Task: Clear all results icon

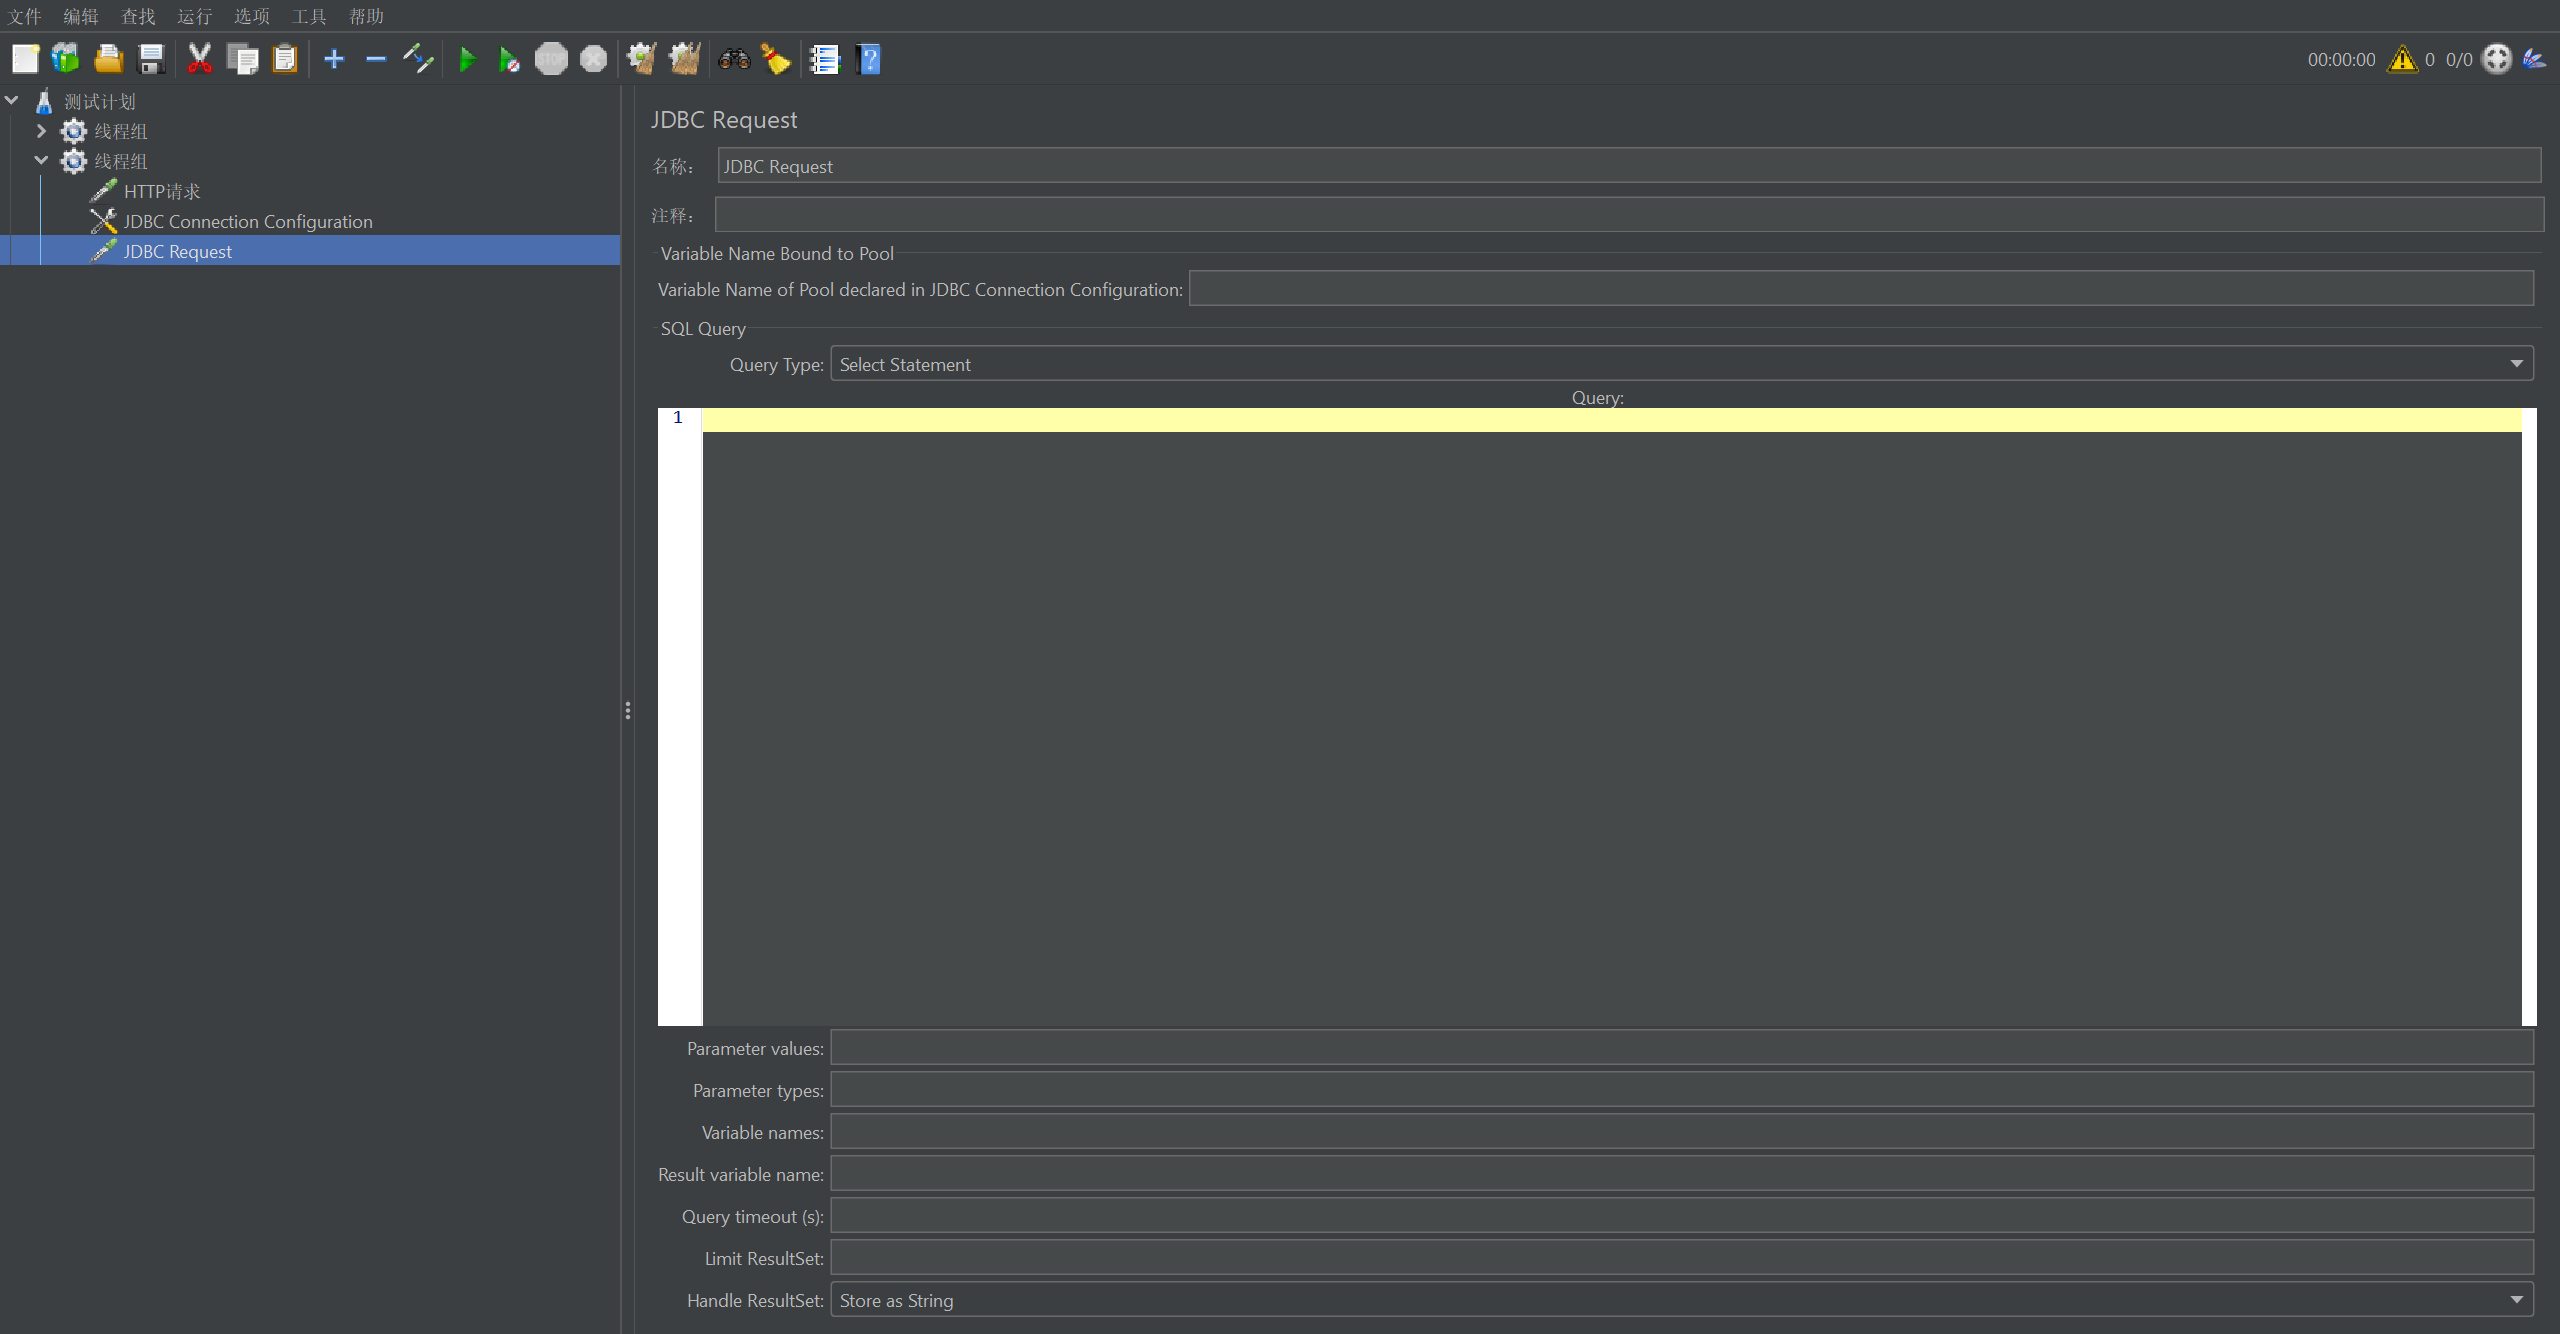Action: tap(685, 59)
